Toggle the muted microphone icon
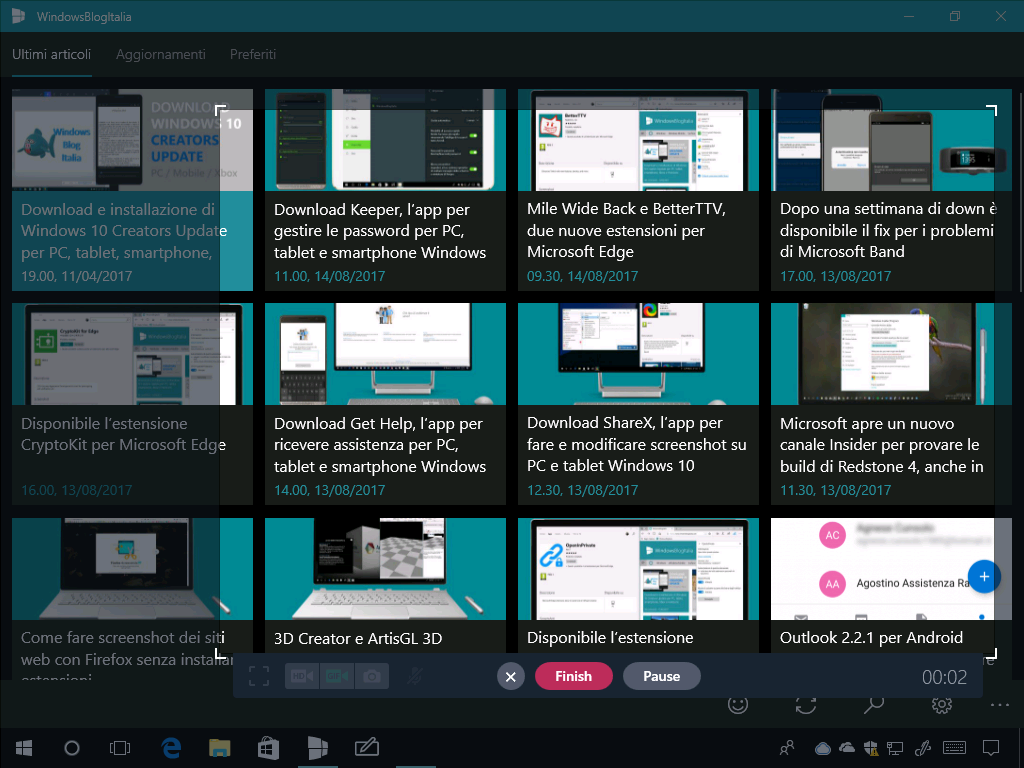1024x768 pixels. [x=415, y=677]
